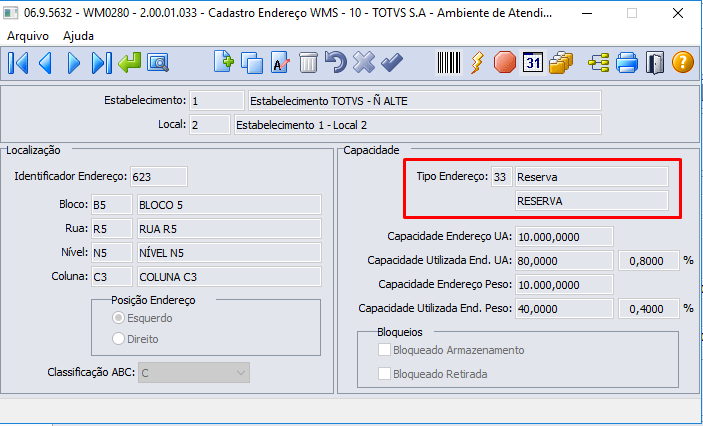
Task: Click the lightning bolt icon
Action: pyautogui.click(x=477, y=62)
